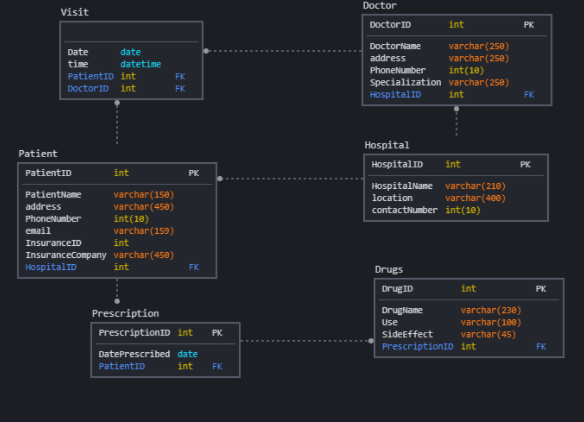Click address field in Patient table
Image resolution: width=584 pixels, height=422 pixels.
pos(43,207)
